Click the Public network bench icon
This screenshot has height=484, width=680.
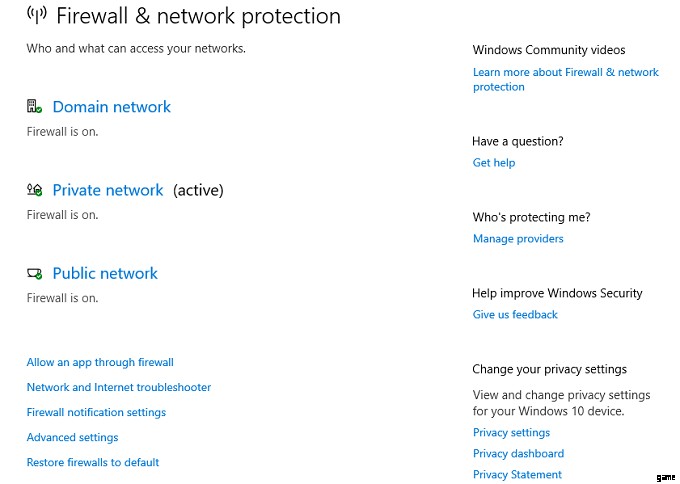[34, 273]
